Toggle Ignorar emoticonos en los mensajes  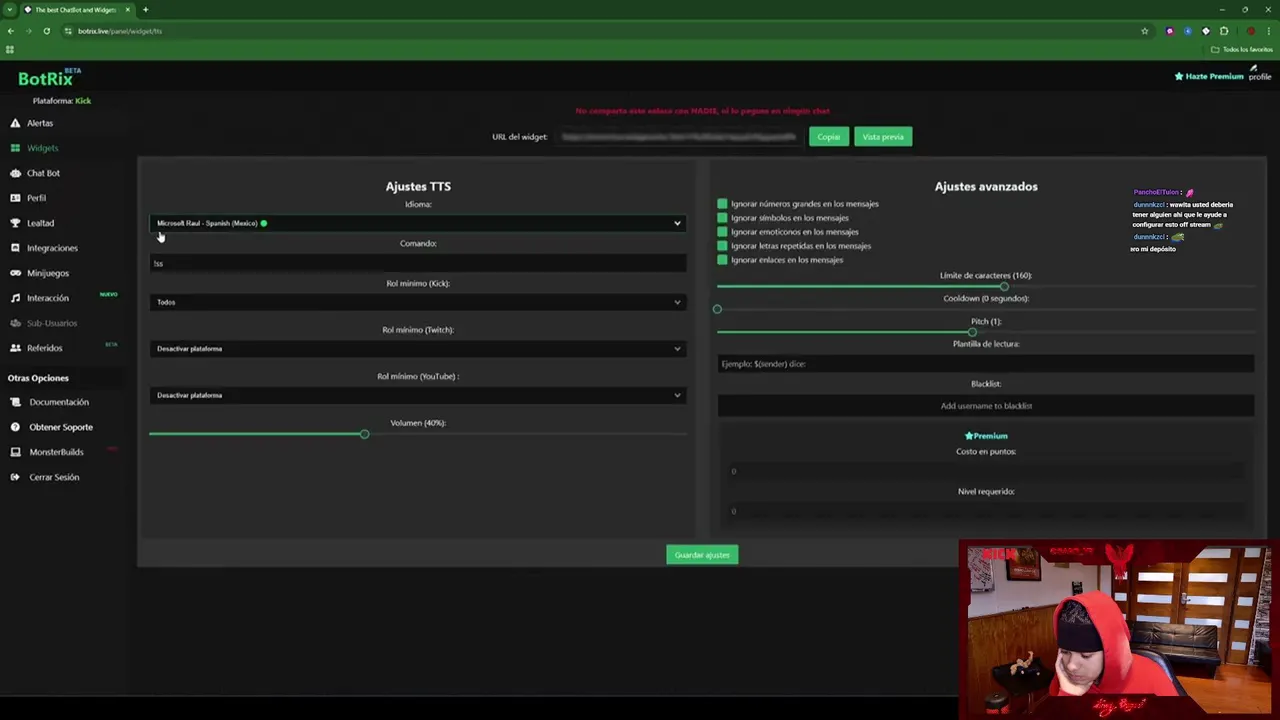722,232
